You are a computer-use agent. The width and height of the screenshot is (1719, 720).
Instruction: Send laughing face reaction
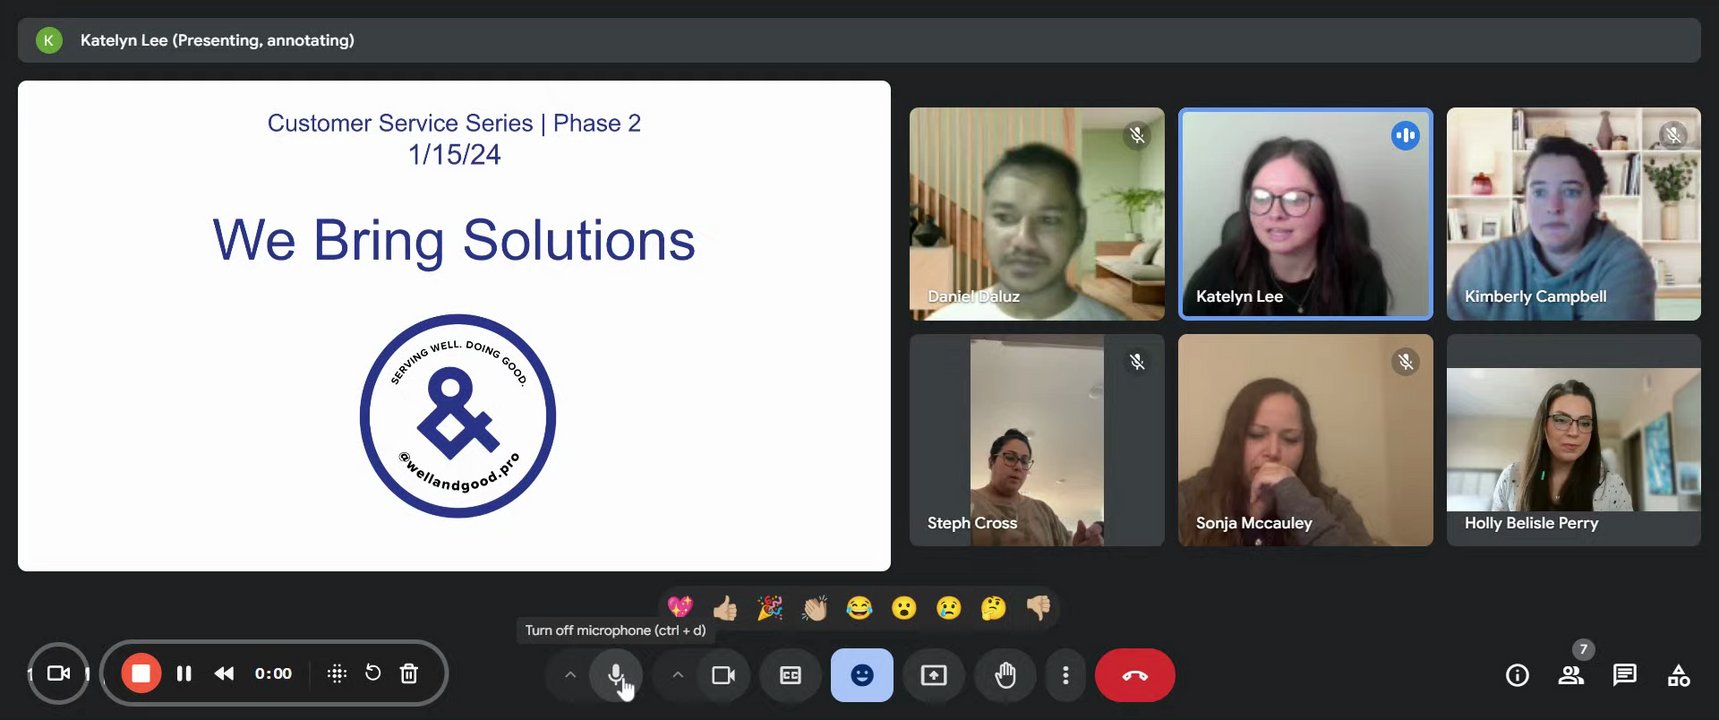pos(859,607)
